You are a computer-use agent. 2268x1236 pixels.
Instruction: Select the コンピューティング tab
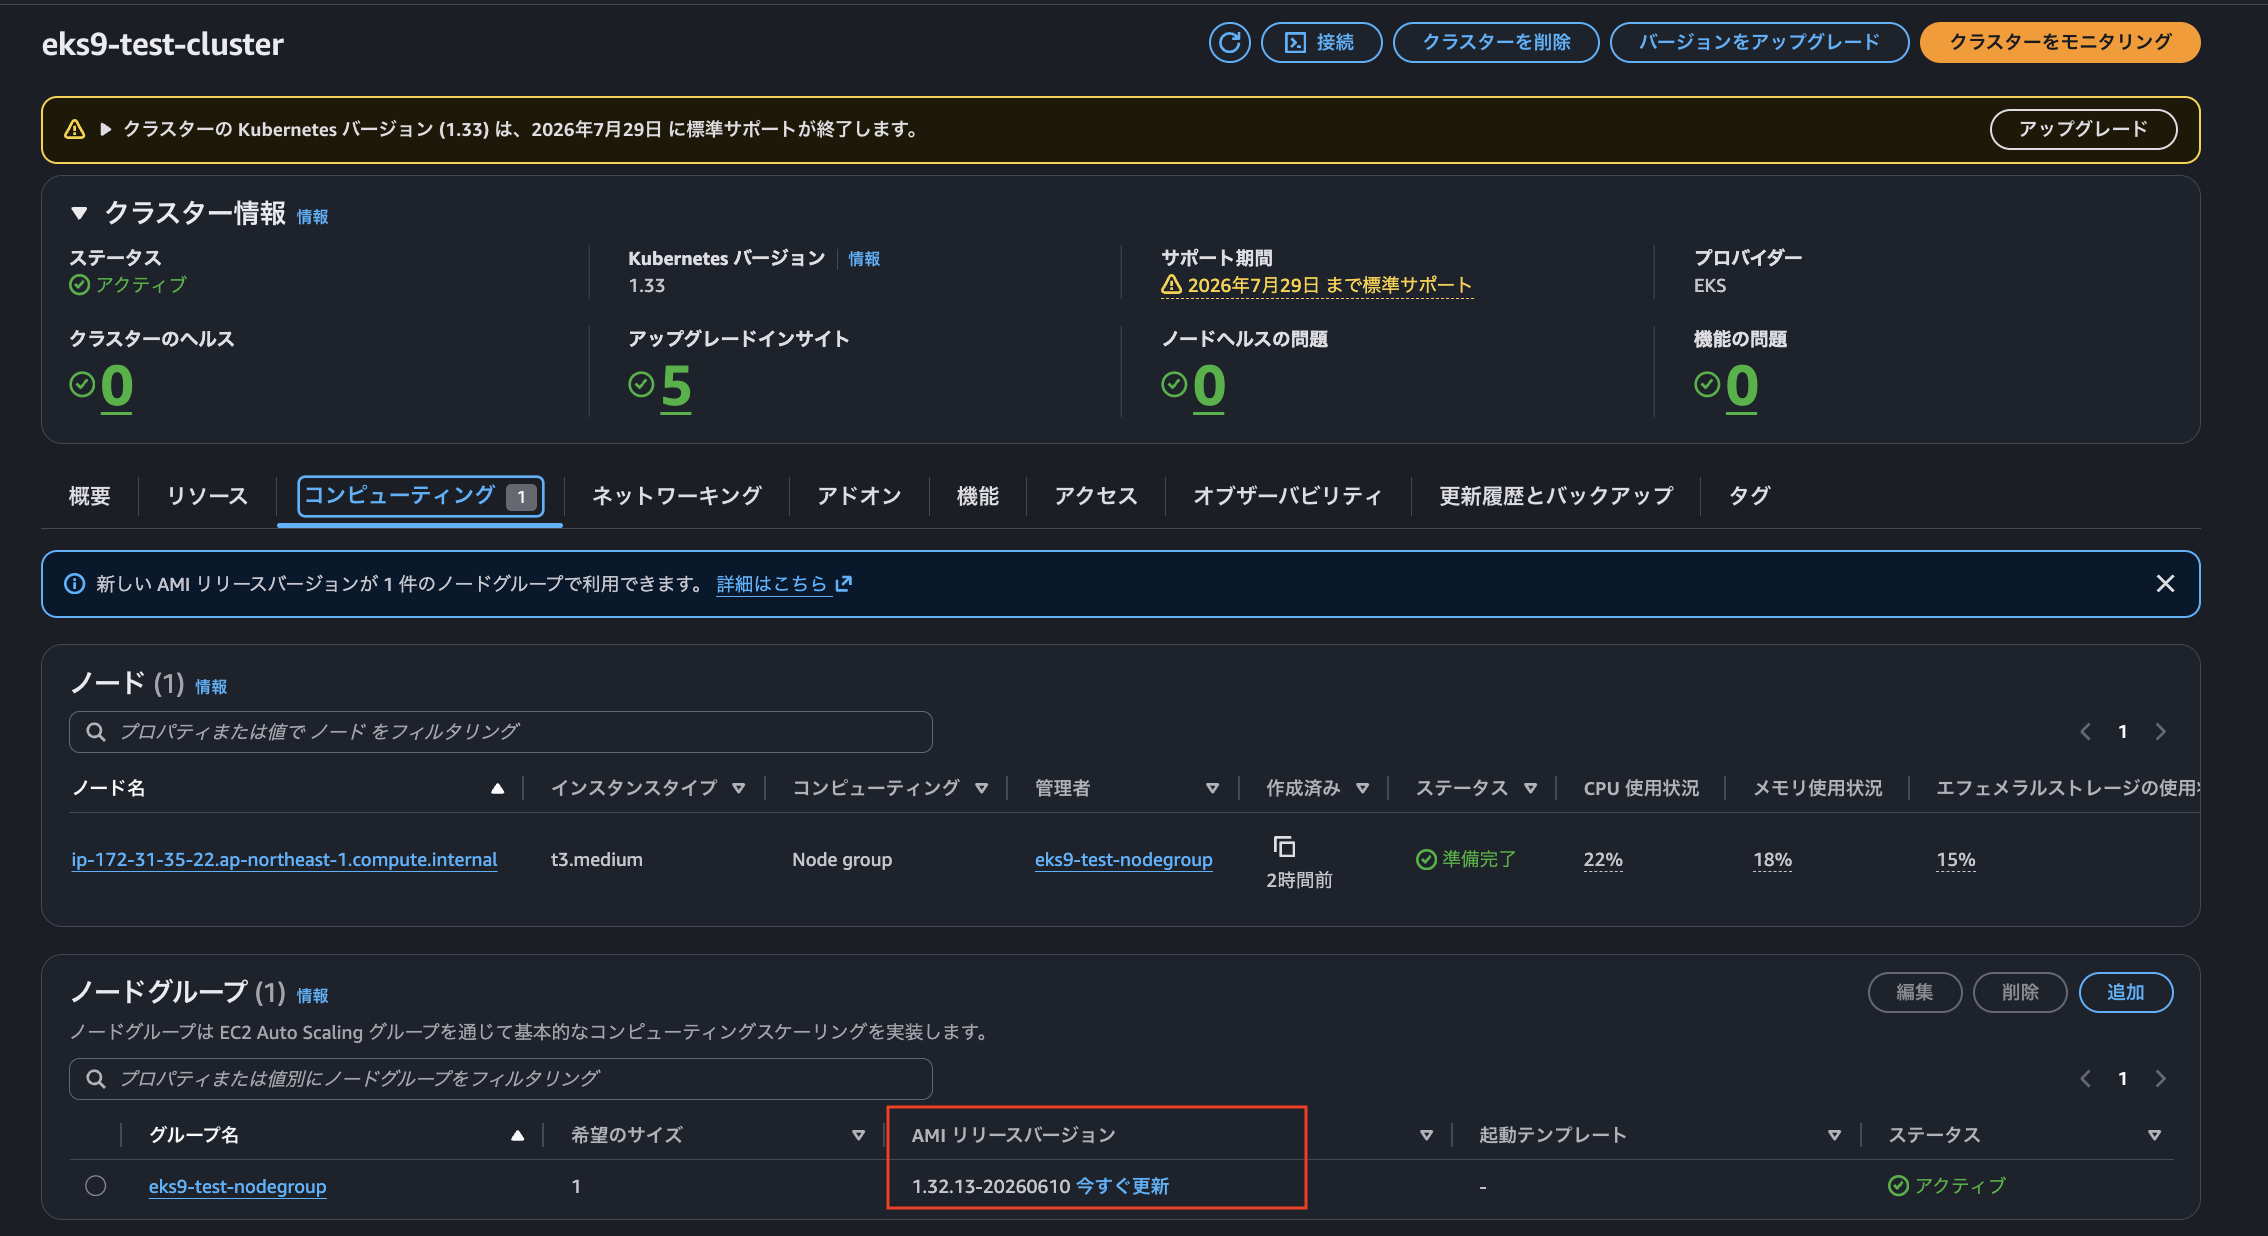pyautogui.click(x=420, y=496)
